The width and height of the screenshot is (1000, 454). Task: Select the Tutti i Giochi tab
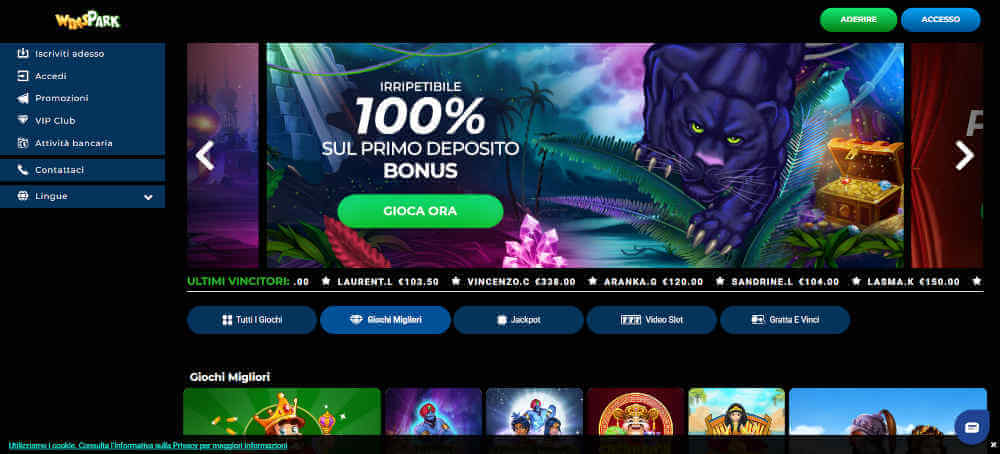click(x=252, y=320)
